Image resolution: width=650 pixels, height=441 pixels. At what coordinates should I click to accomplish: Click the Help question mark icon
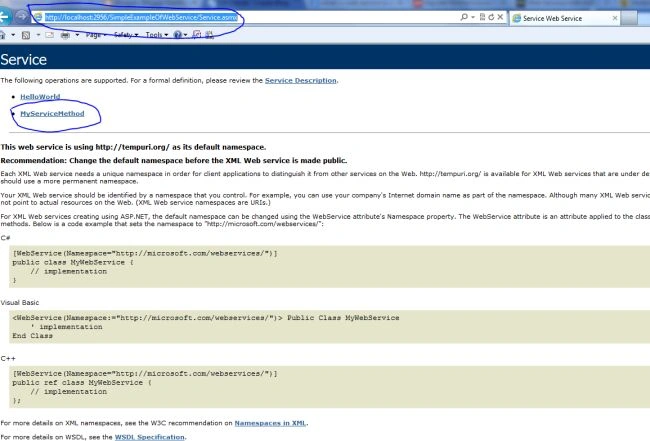click(177, 35)
